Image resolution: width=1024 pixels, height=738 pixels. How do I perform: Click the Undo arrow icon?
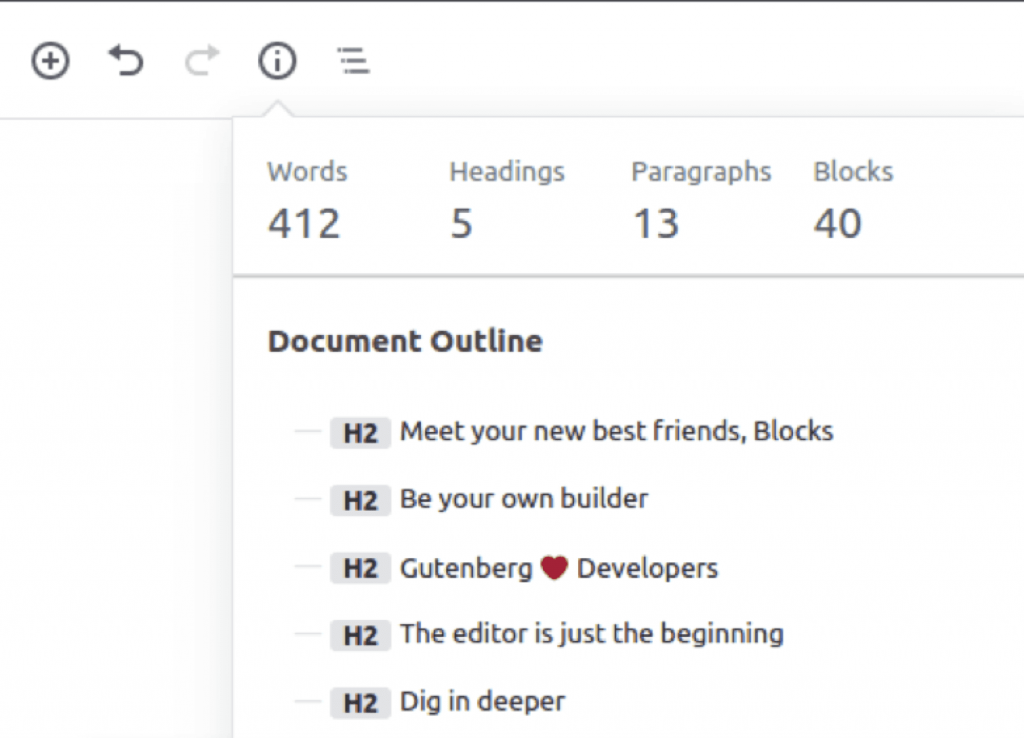tap(125, 61)
